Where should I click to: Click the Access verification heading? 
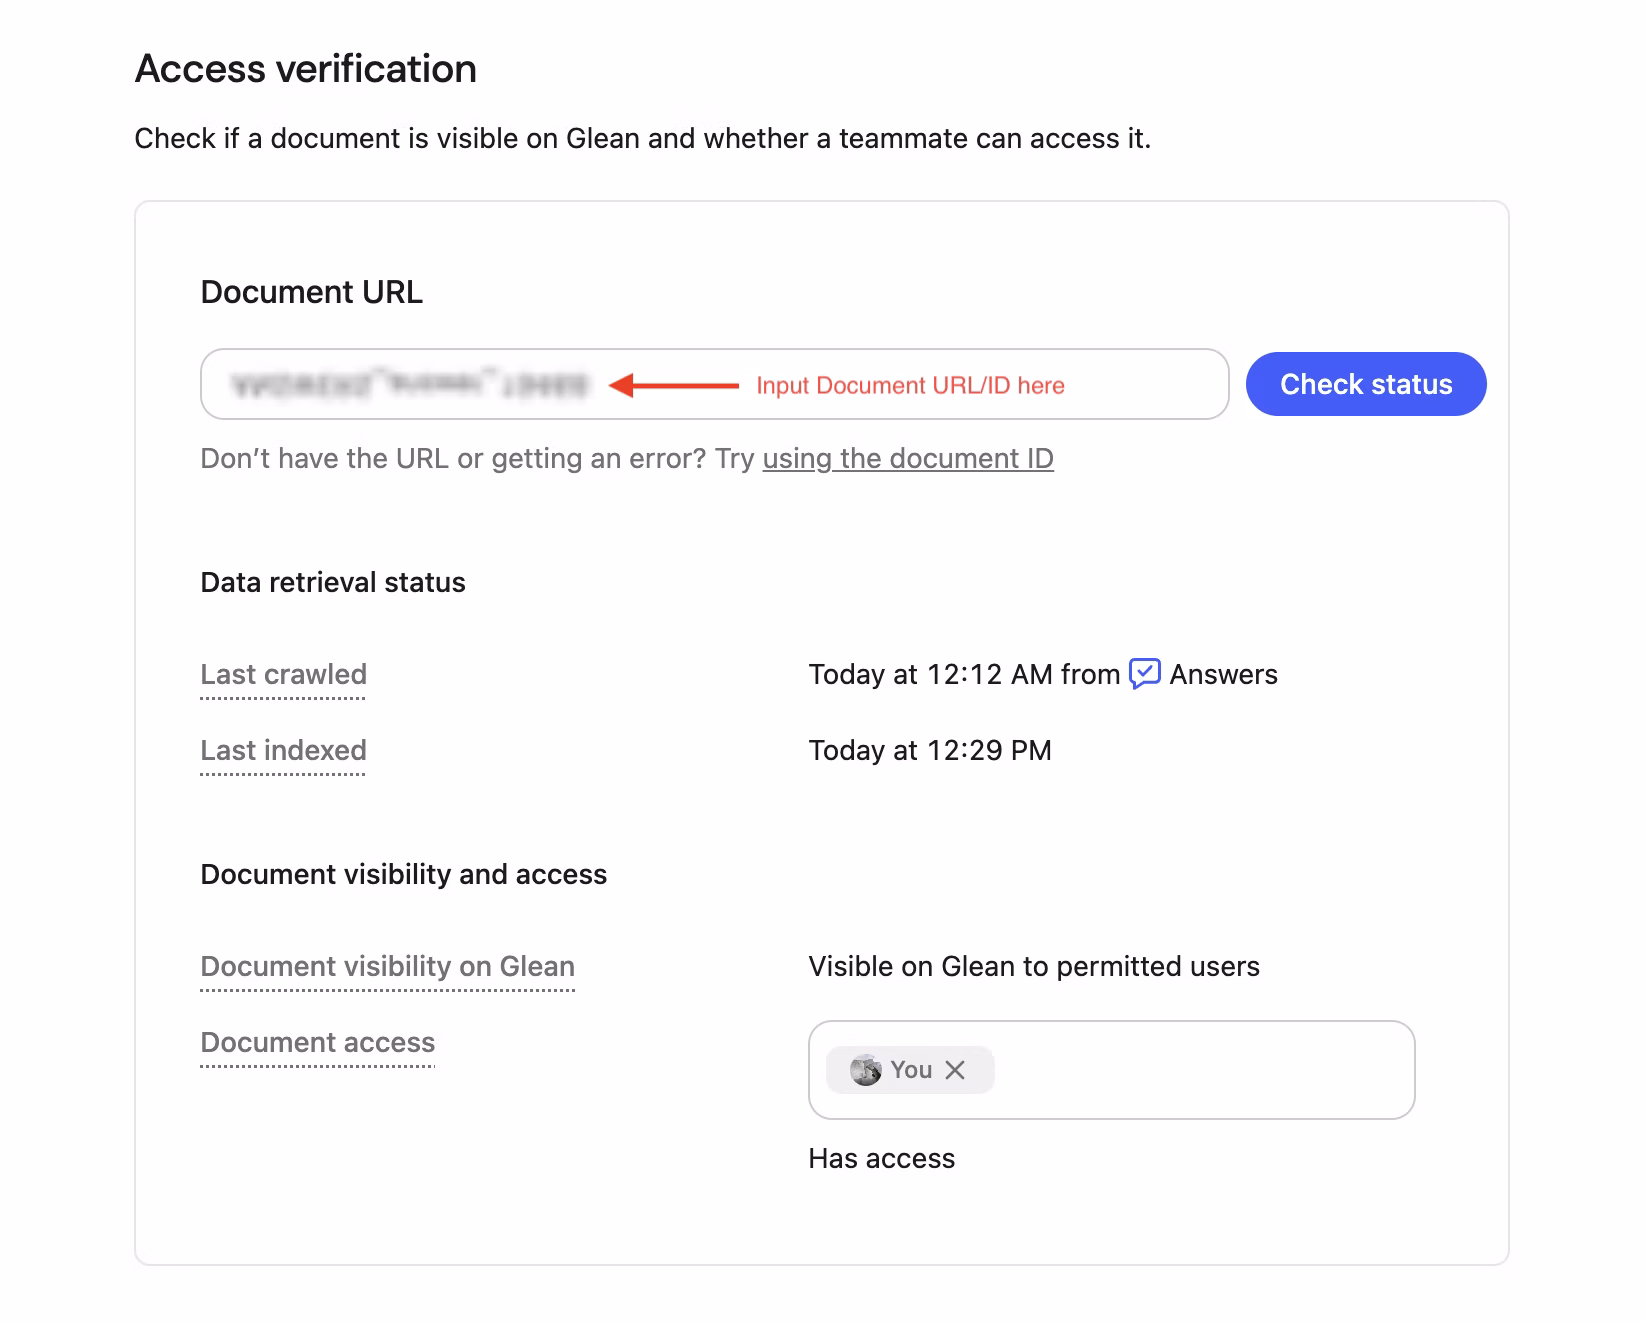(306, 68)
